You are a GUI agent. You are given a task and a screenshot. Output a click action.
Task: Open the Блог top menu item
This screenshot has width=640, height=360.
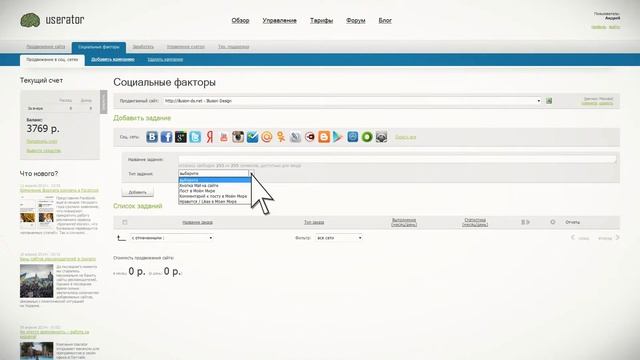385,20
